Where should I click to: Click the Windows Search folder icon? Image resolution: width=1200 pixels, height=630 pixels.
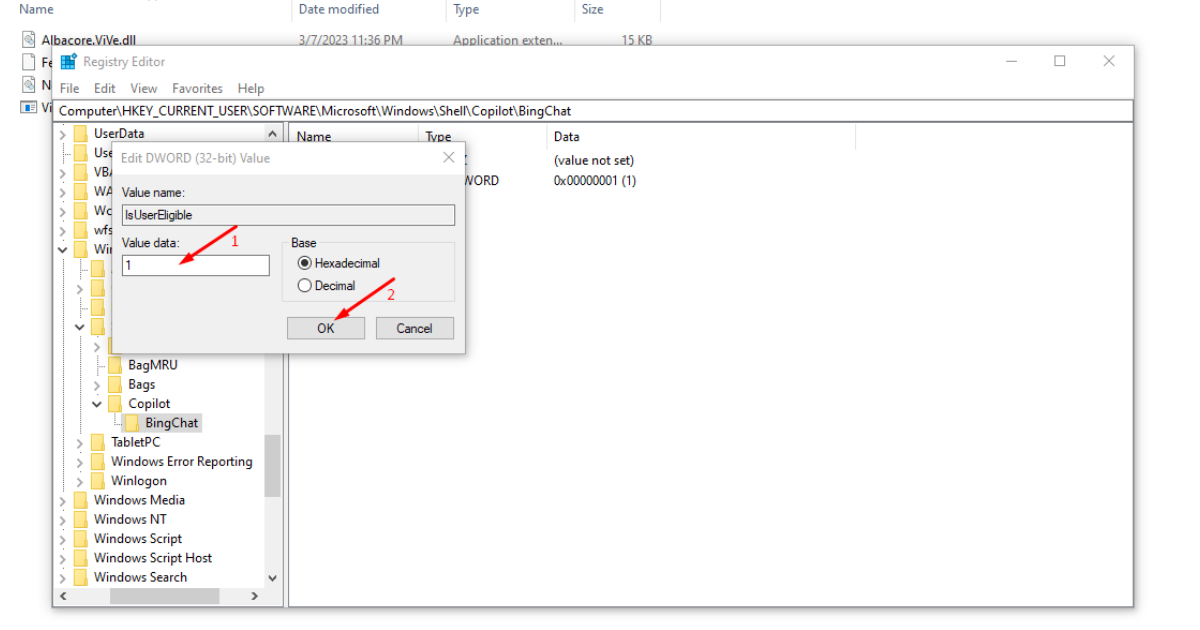pos(80,577)
